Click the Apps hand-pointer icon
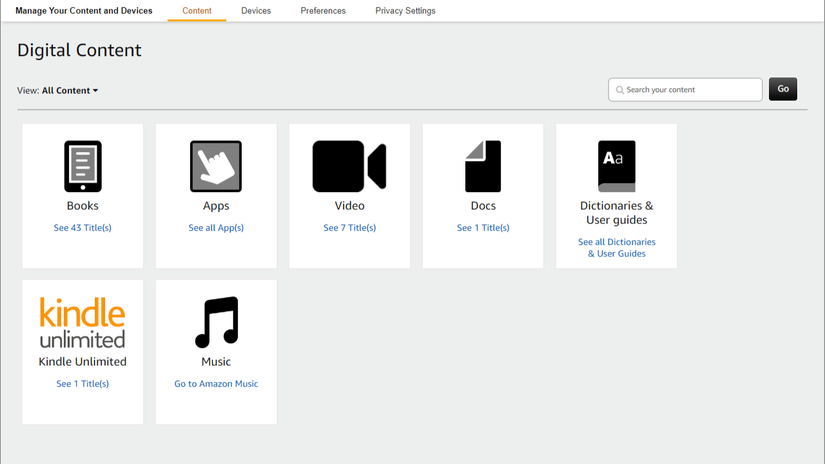 click(216, 166)
